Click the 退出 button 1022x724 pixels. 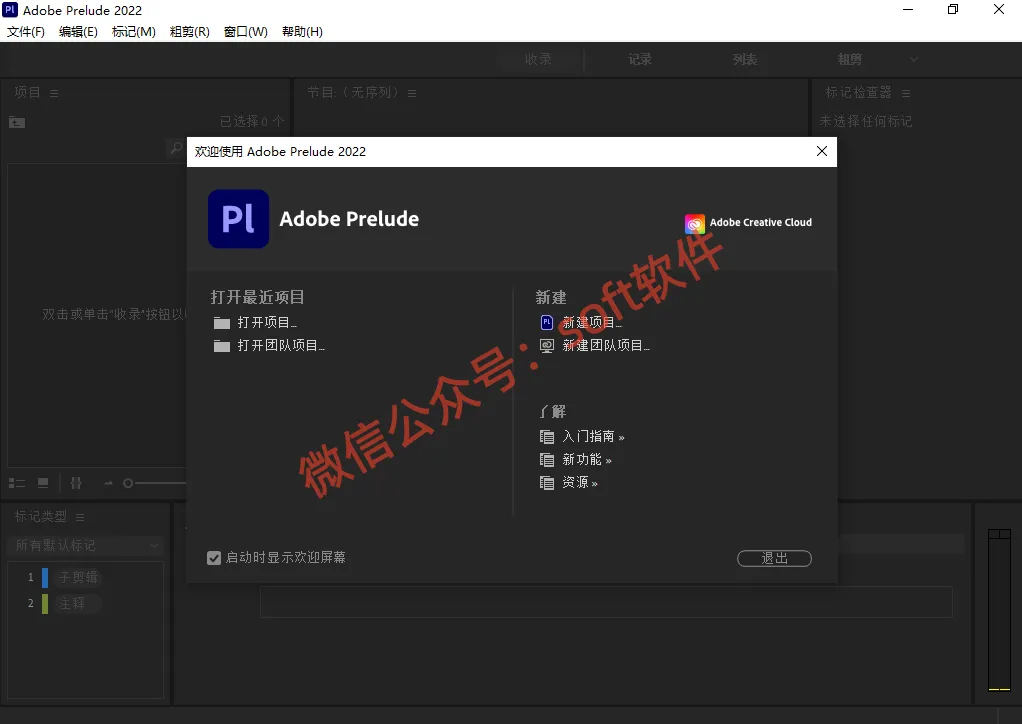click(x=774, y=558)
